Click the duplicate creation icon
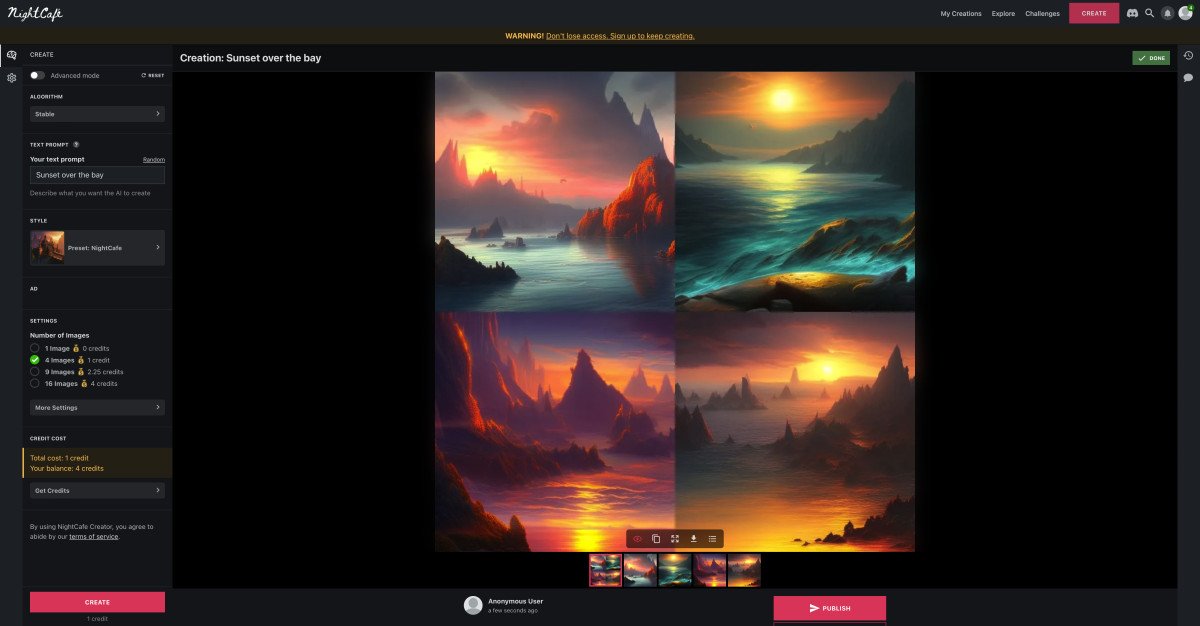The height and width of the screenshot is (626, 1200). (x=656, y=539)
